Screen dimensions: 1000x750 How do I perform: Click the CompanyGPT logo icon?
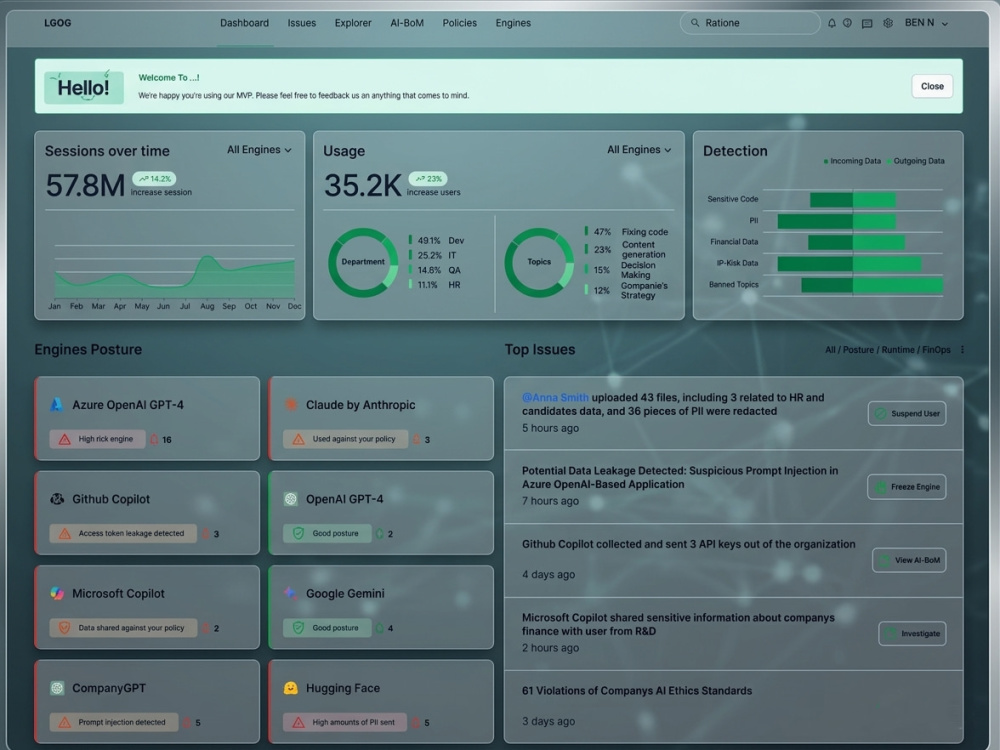coord(57,688)
